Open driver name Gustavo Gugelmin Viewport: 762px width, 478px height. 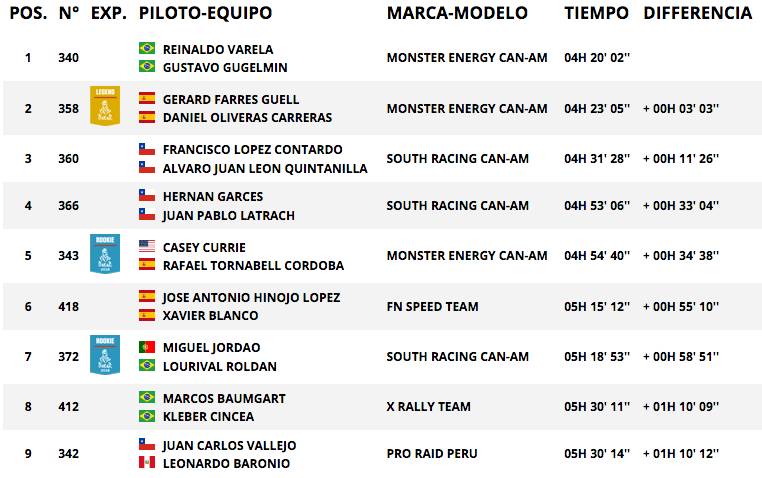tap(225, 68)
